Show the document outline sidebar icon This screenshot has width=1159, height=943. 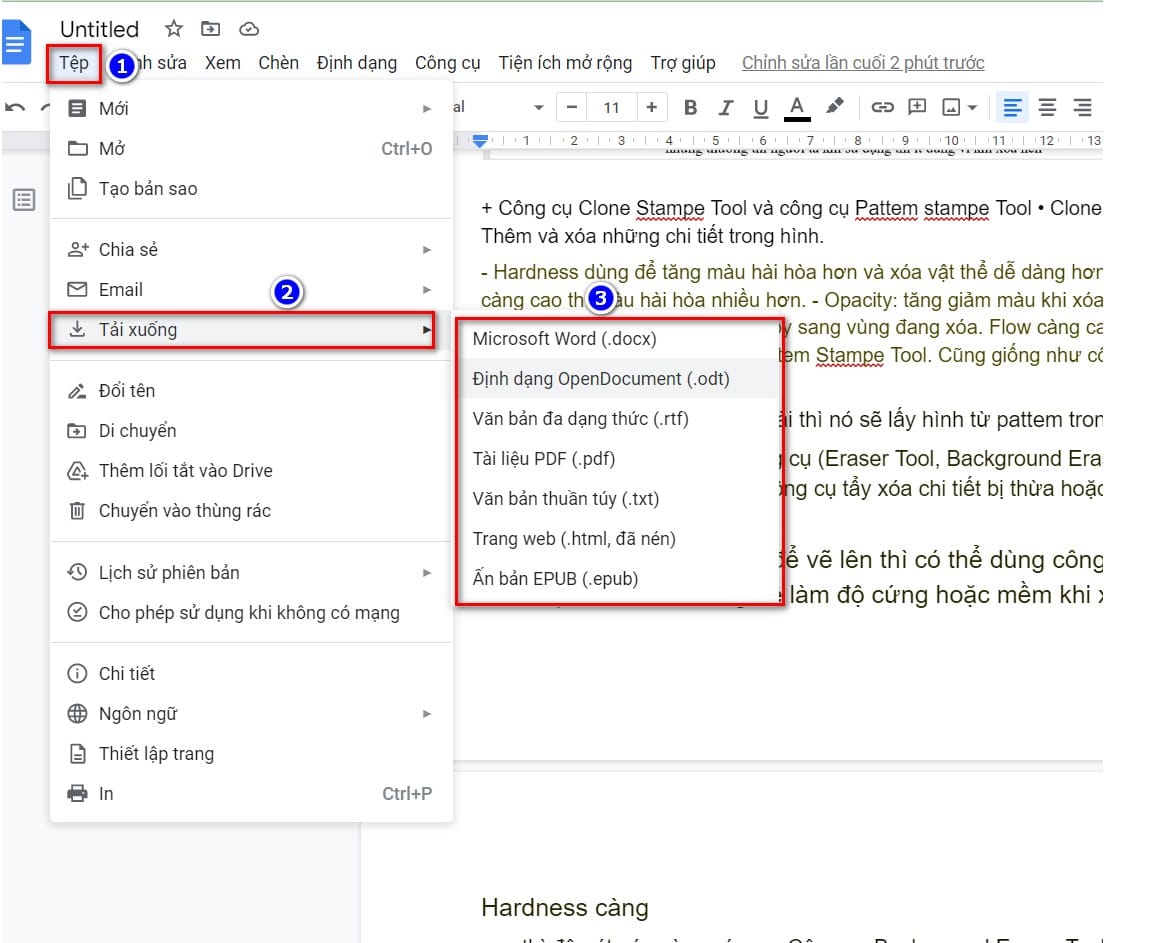click(24, 200)
